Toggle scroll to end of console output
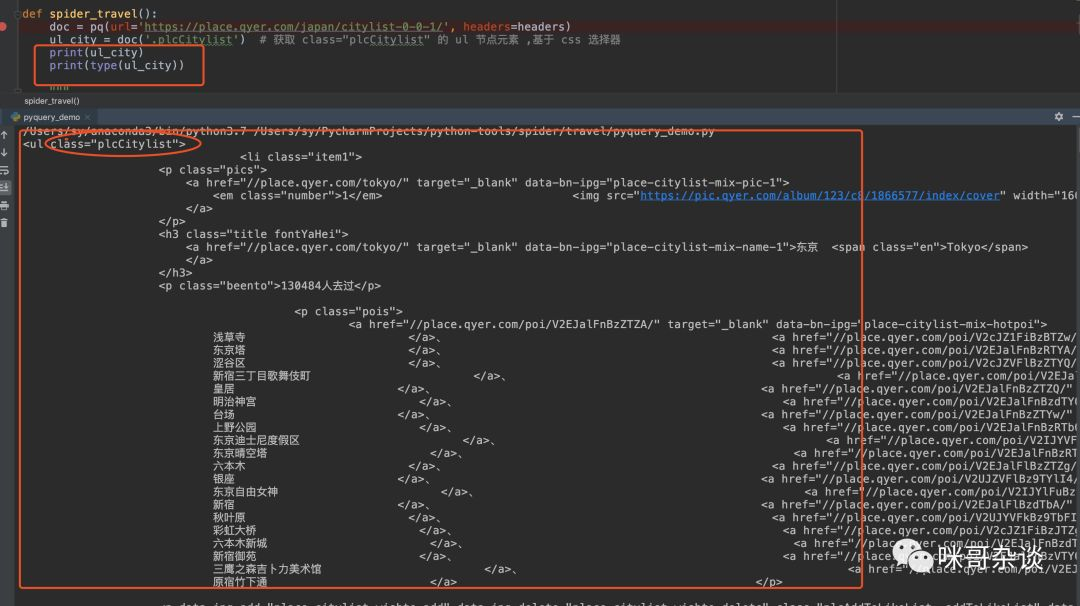1080x606 pixels. [x=4, y=187]
